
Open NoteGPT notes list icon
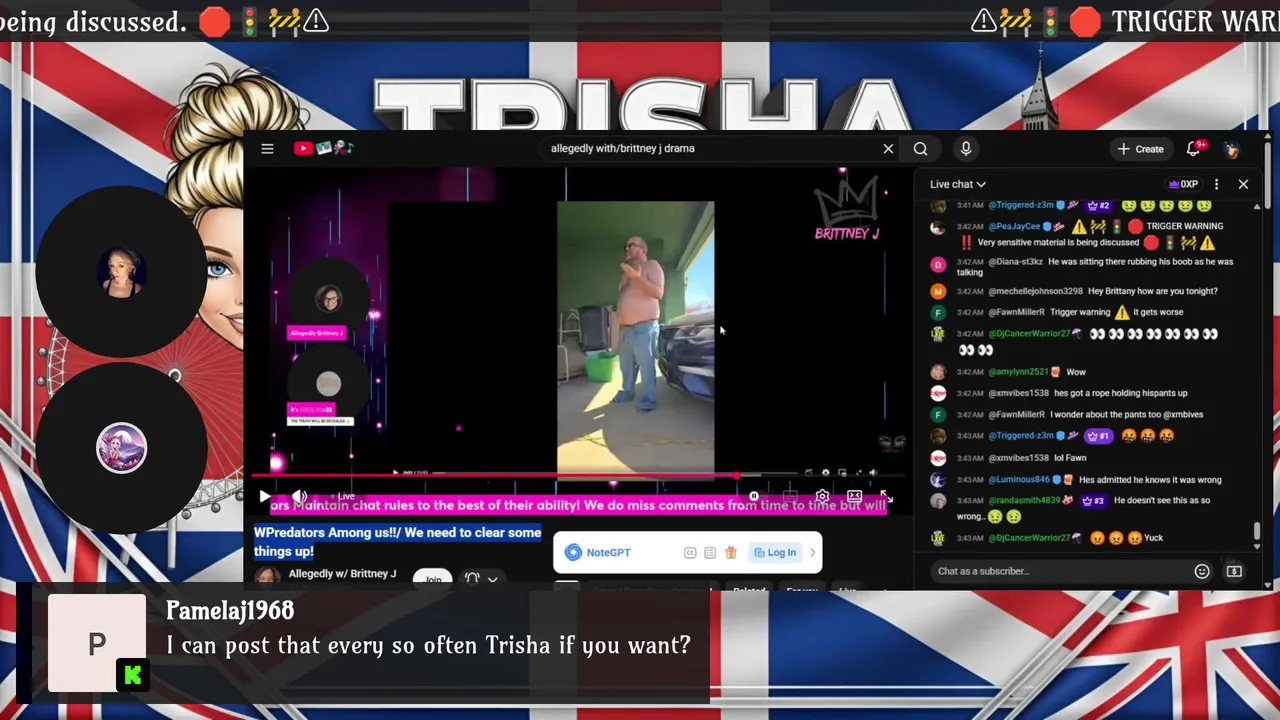pyautogui.click(x=710, y=553)
